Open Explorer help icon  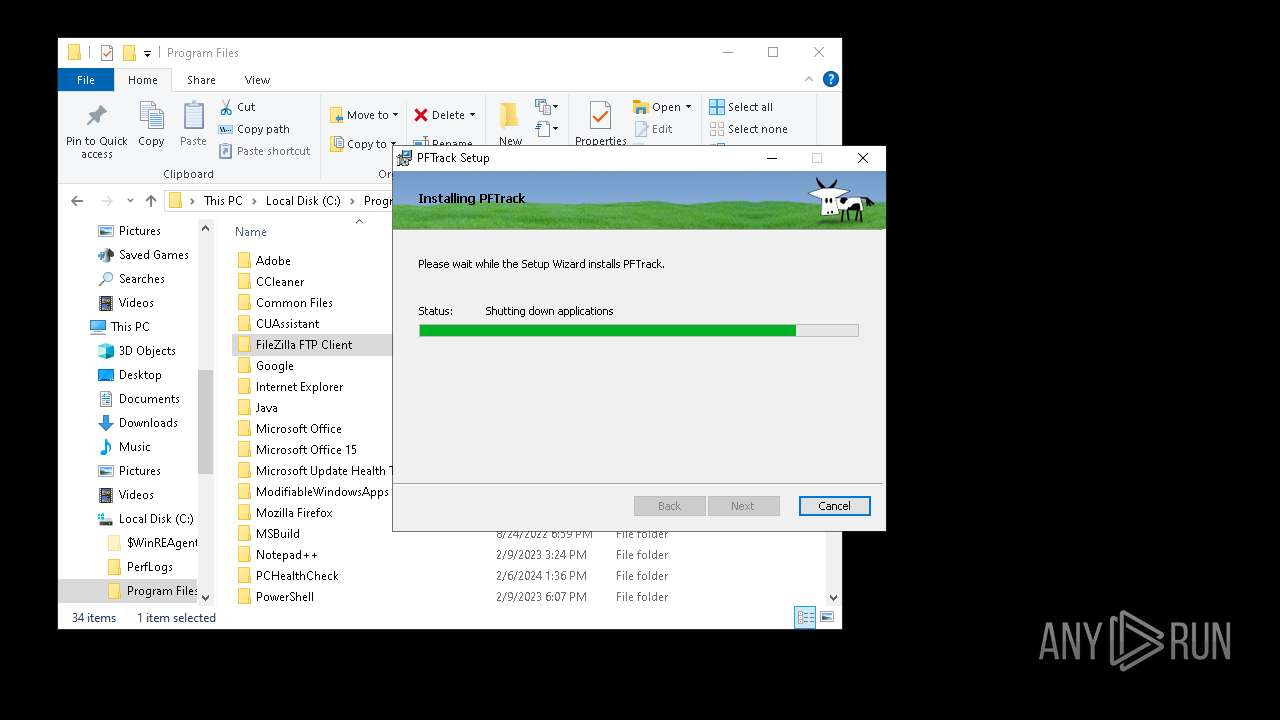click(x=830, y=79)
